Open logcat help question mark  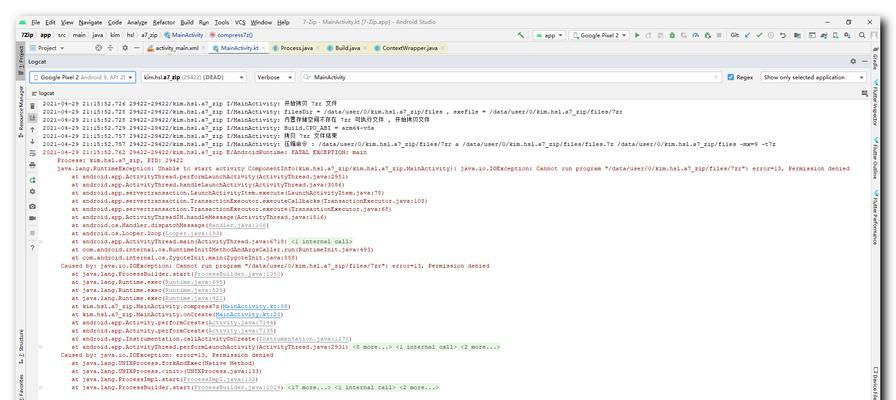coord(32,248)
